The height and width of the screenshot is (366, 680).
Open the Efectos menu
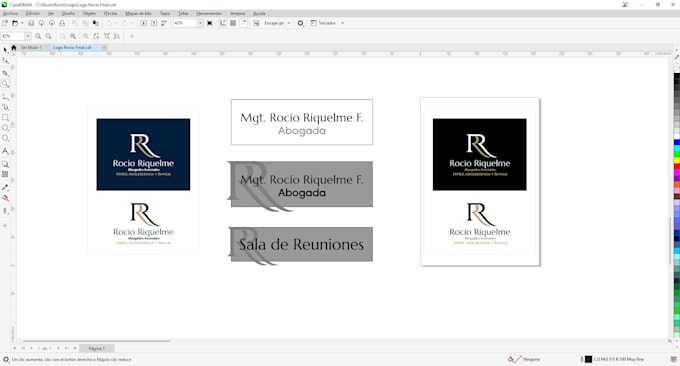[x=111, y=13]
